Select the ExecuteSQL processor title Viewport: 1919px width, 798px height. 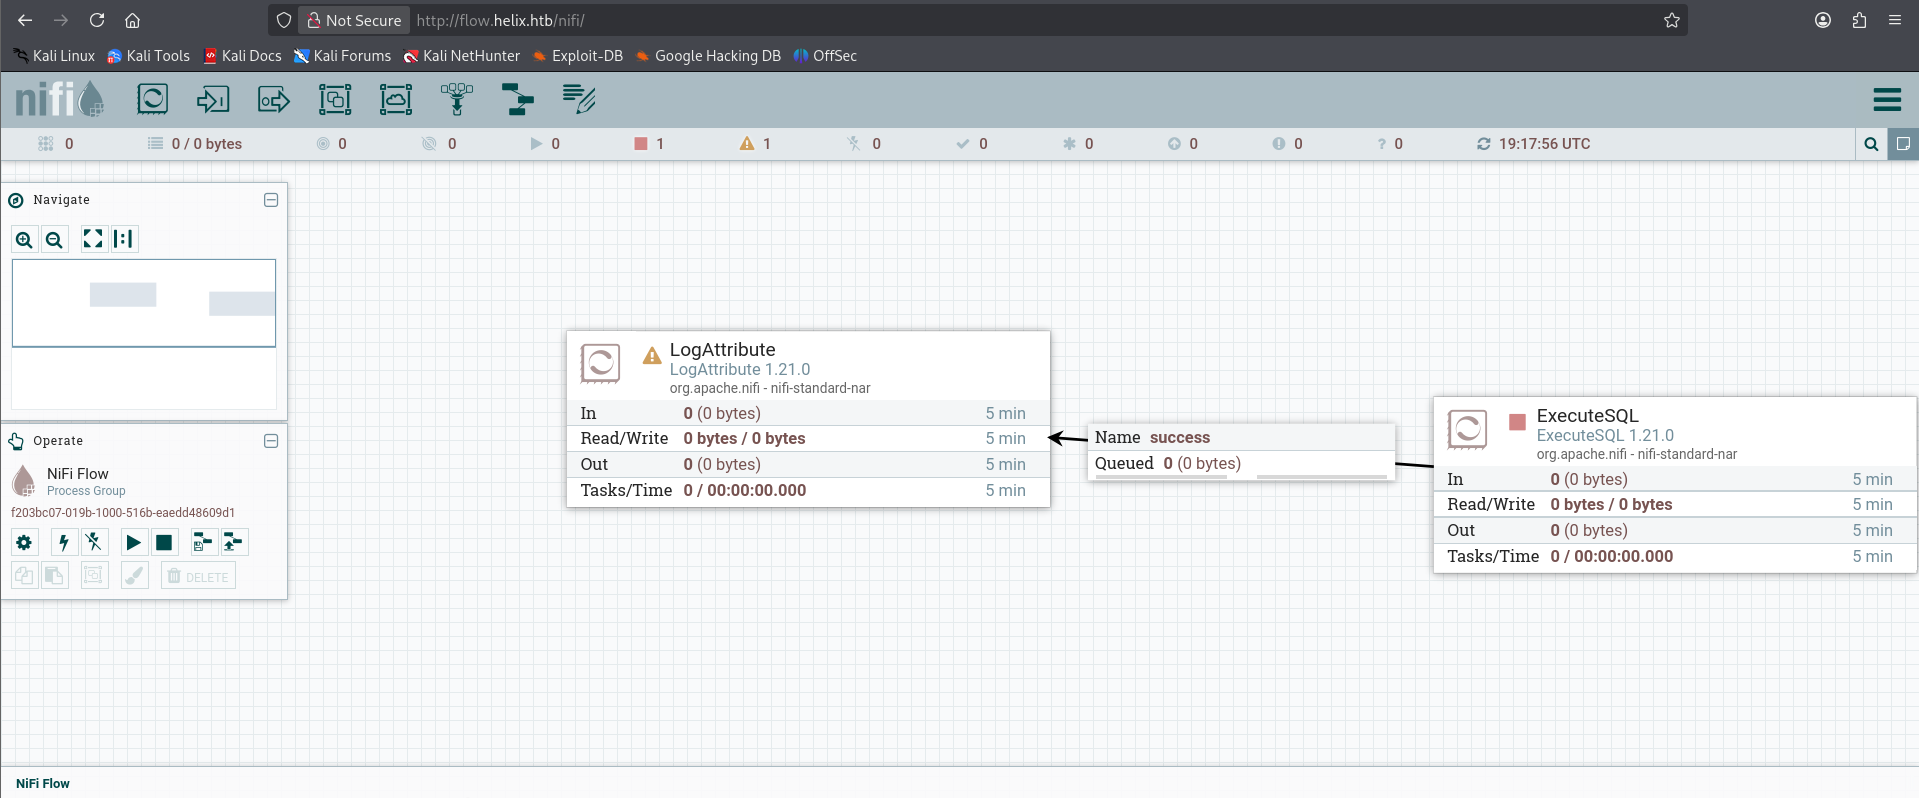[1587, 416]
